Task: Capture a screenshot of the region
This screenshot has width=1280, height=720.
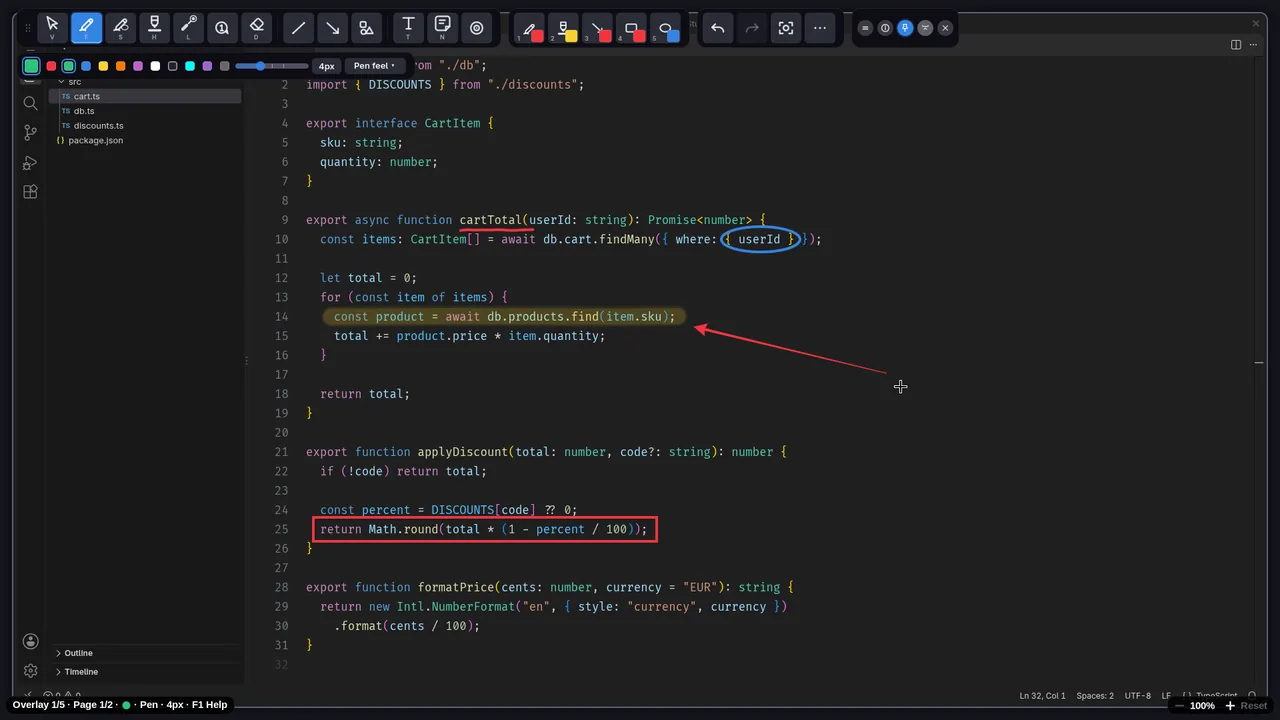Action: [786, 28]
